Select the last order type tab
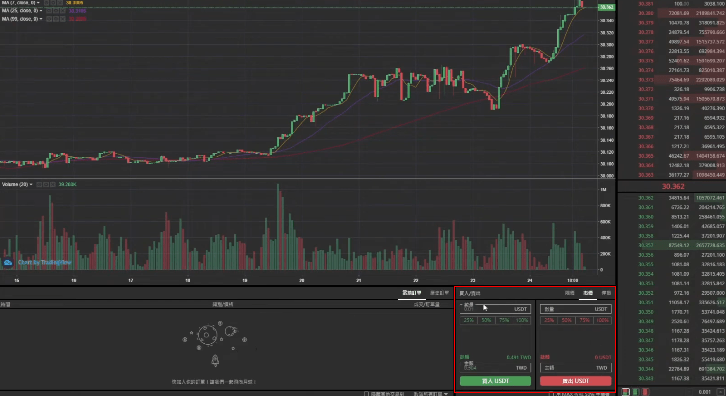The height and width of the screenshot is (396, 726). click(x=606, y=293)
